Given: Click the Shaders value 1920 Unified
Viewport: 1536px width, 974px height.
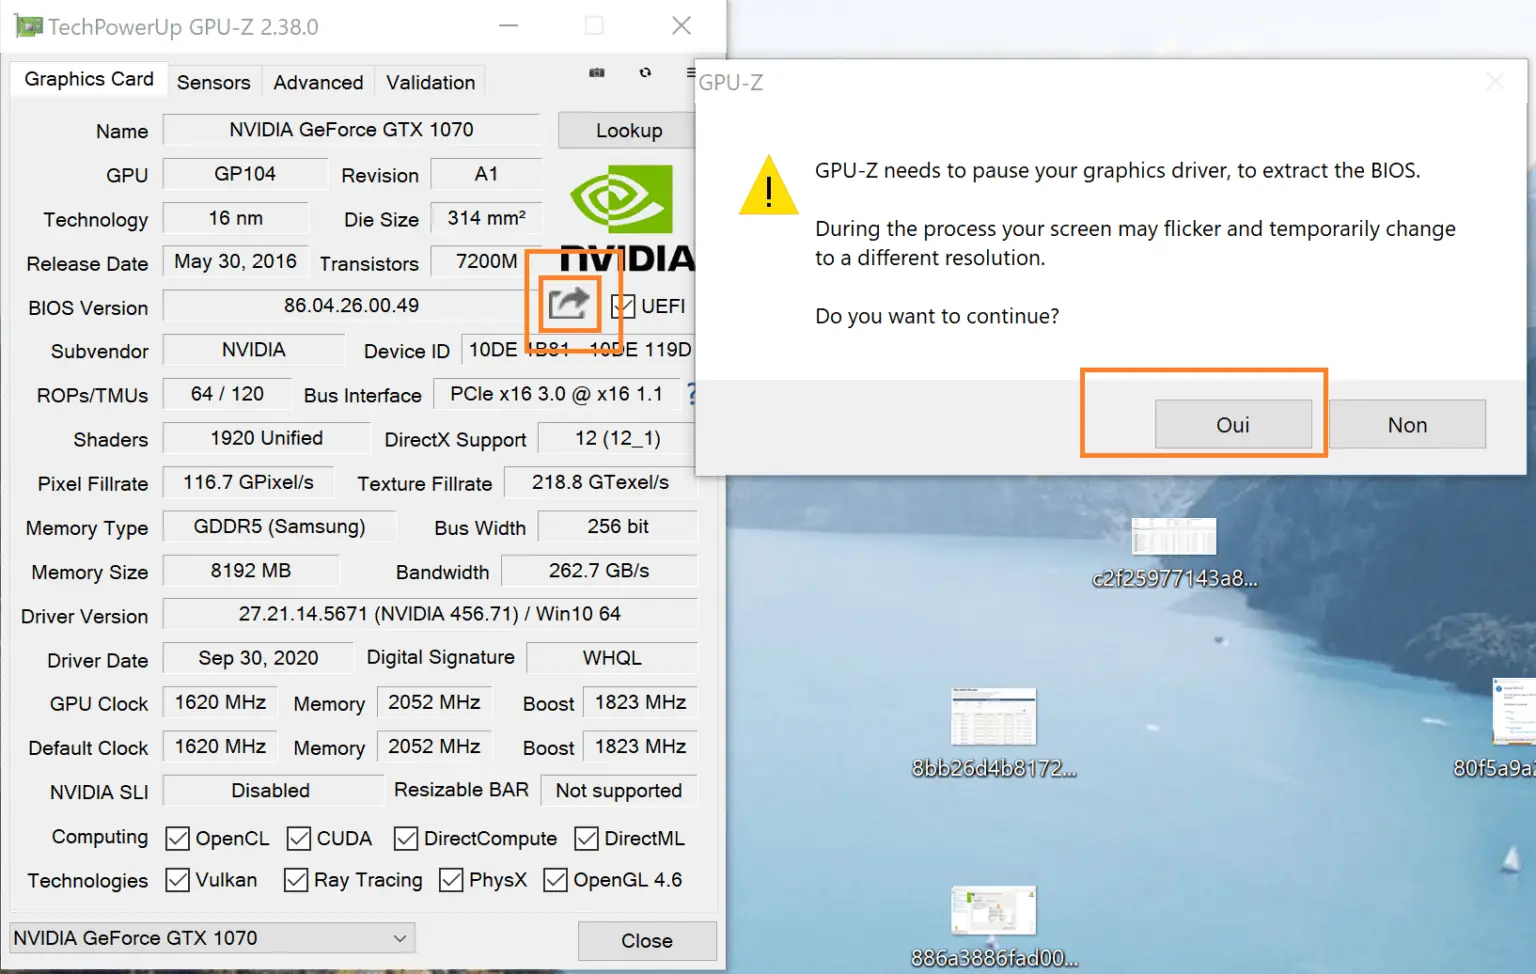Looking at the screenshot, I should coord(266,438).
